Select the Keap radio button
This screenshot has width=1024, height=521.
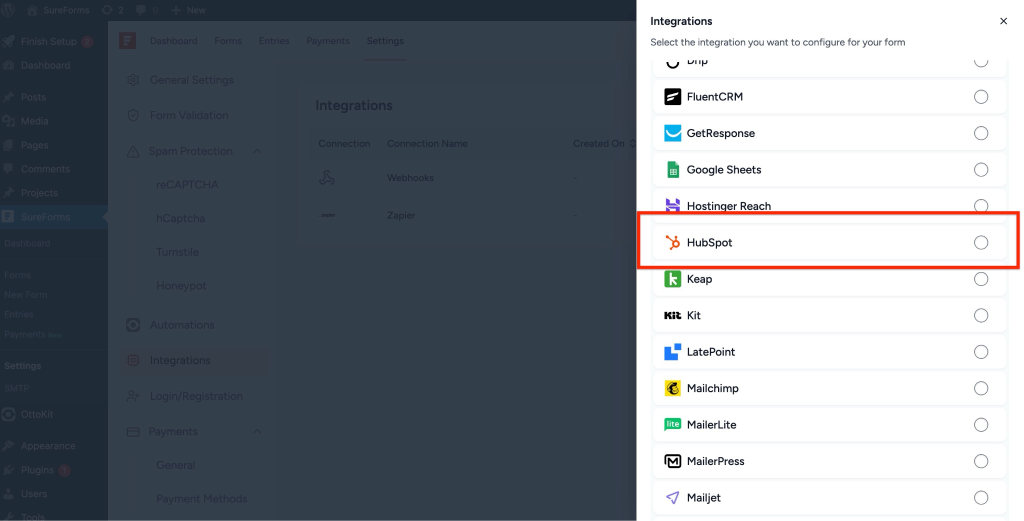pos(981,279)
